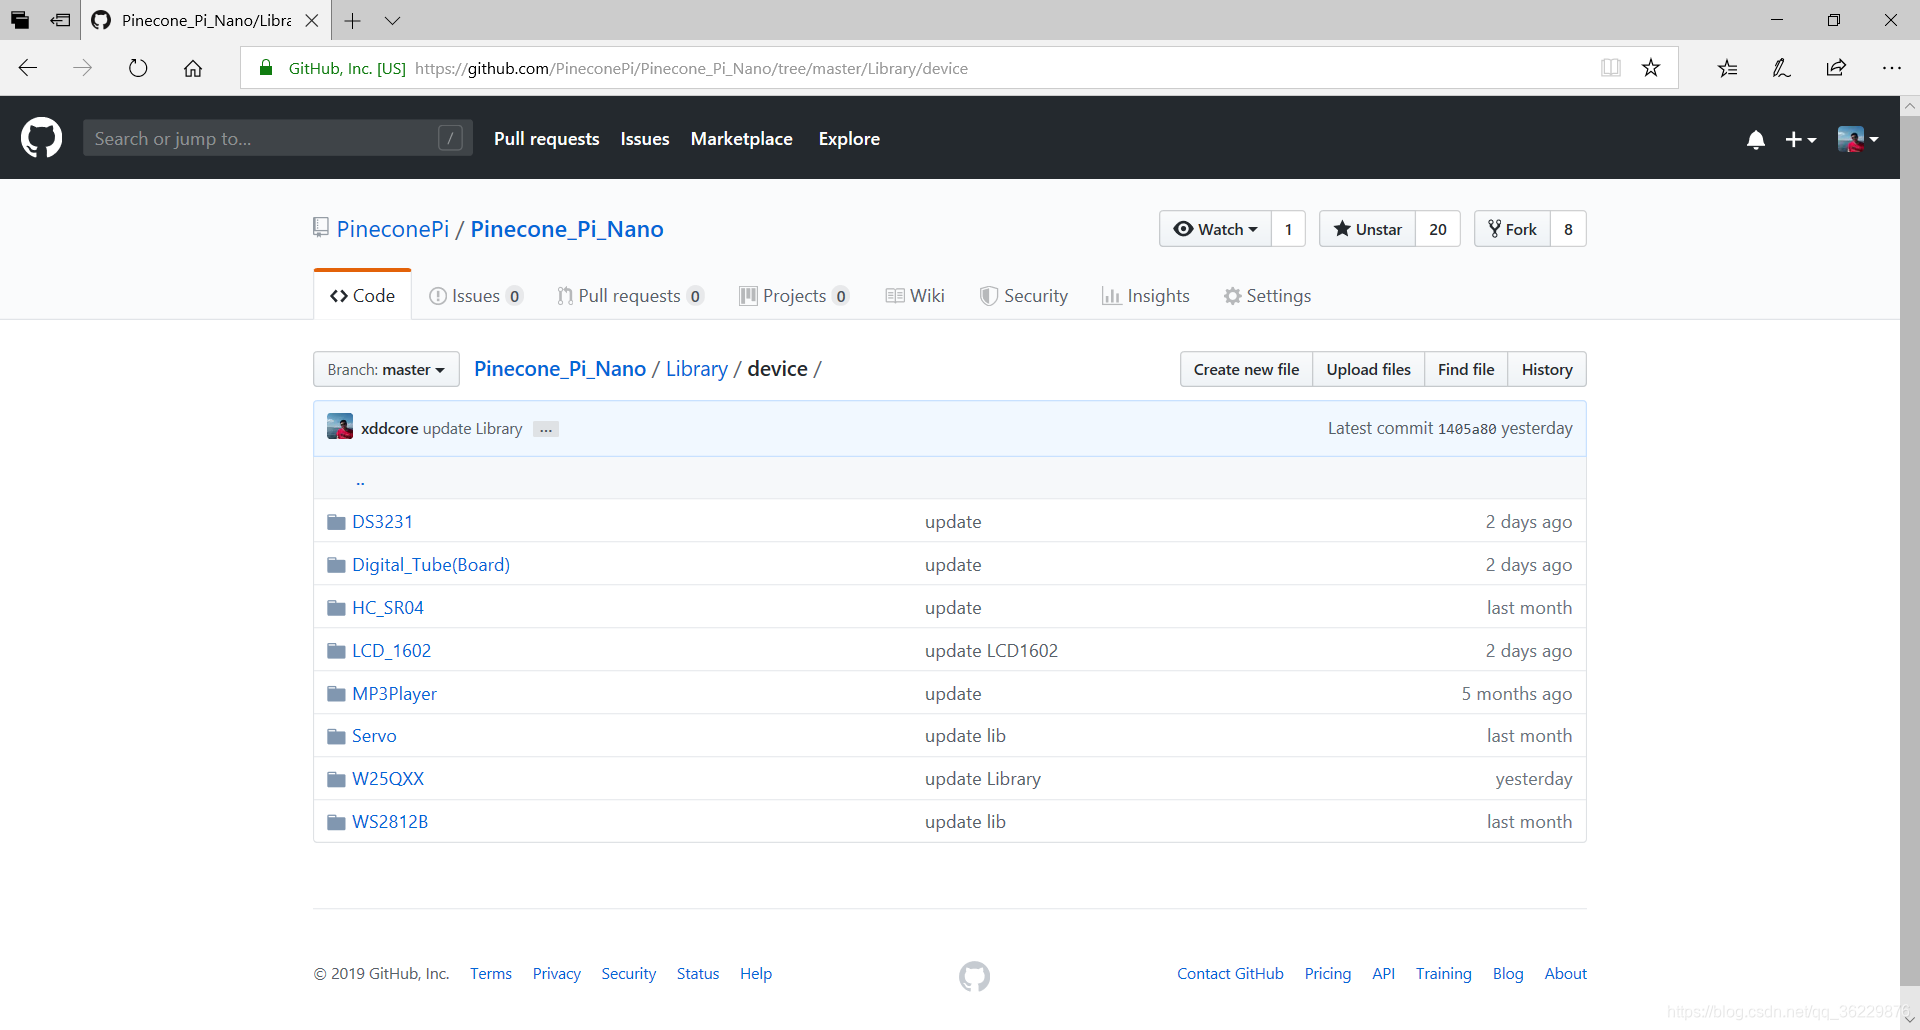This screenshot has height=1030, width=1920.
Task: Show tab previews chevron
Action: 392,20
